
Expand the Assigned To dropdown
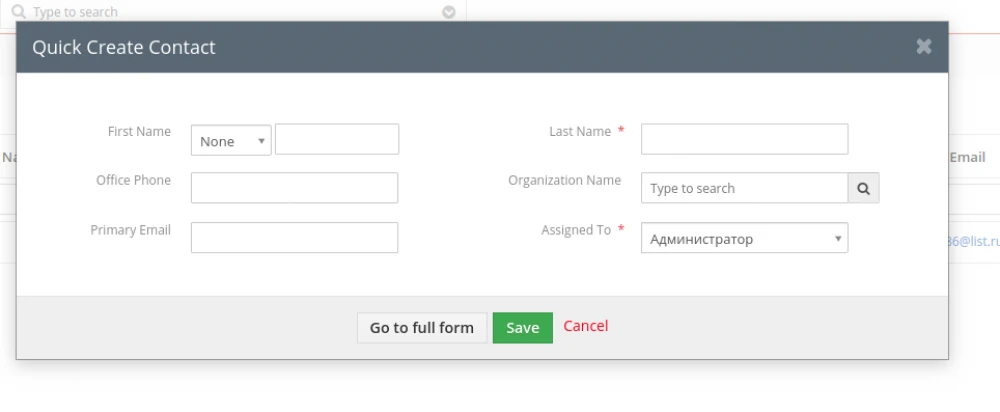744,239
